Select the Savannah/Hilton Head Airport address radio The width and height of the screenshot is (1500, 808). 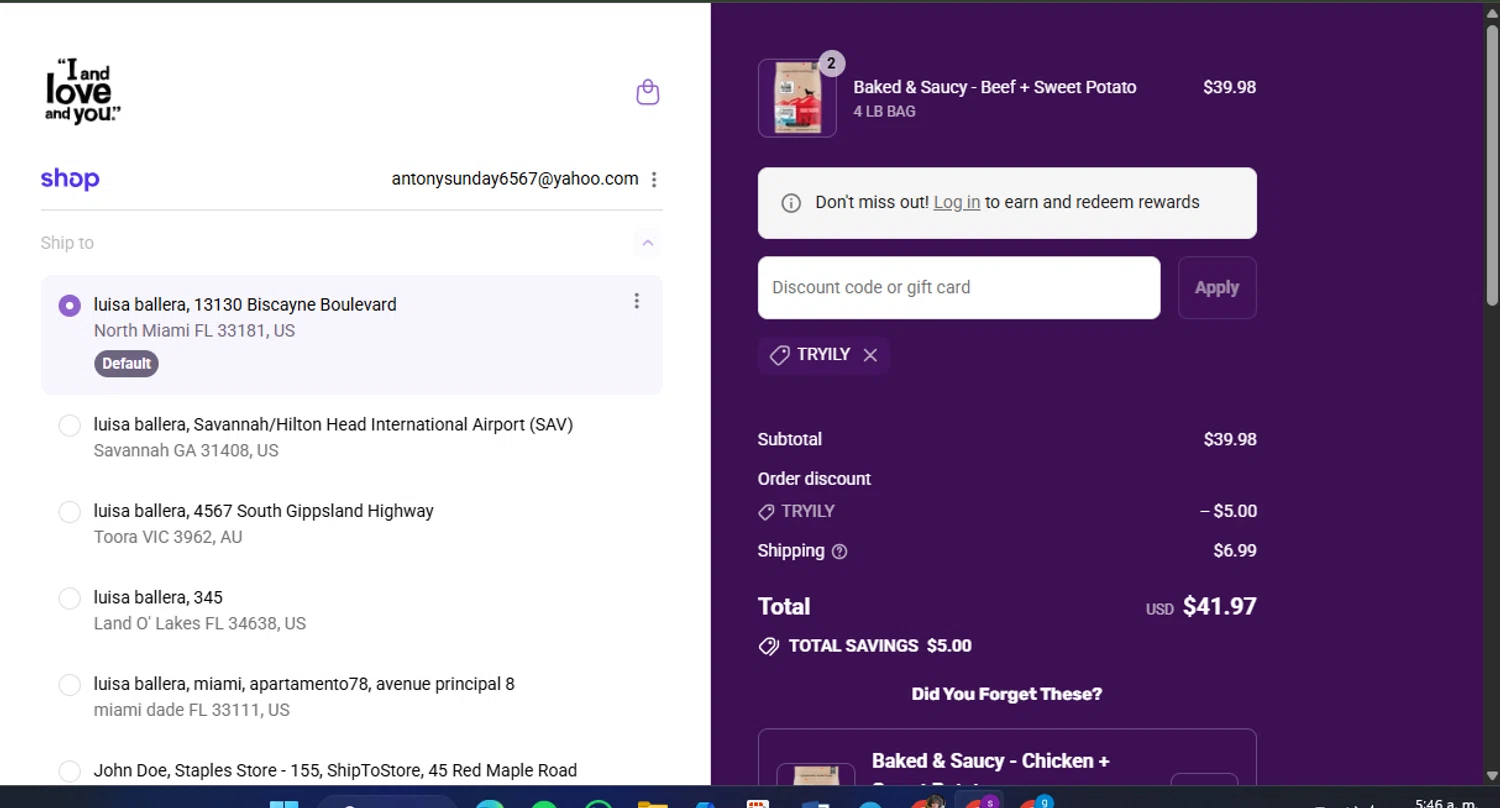69,426
